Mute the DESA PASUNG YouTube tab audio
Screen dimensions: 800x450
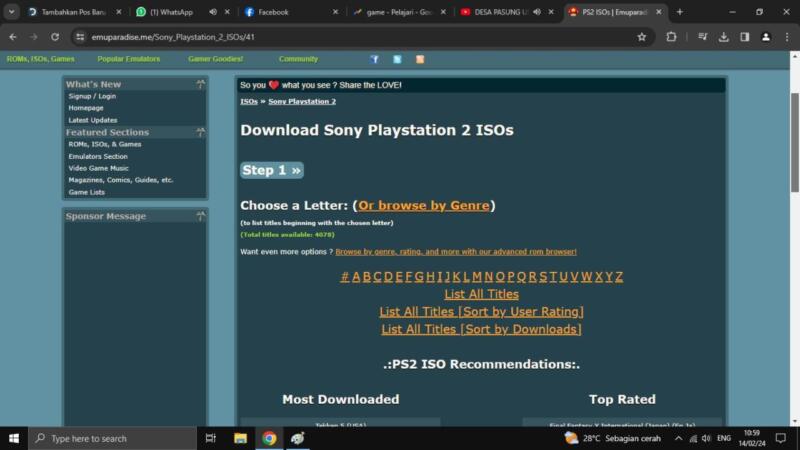tap(537, 12)
